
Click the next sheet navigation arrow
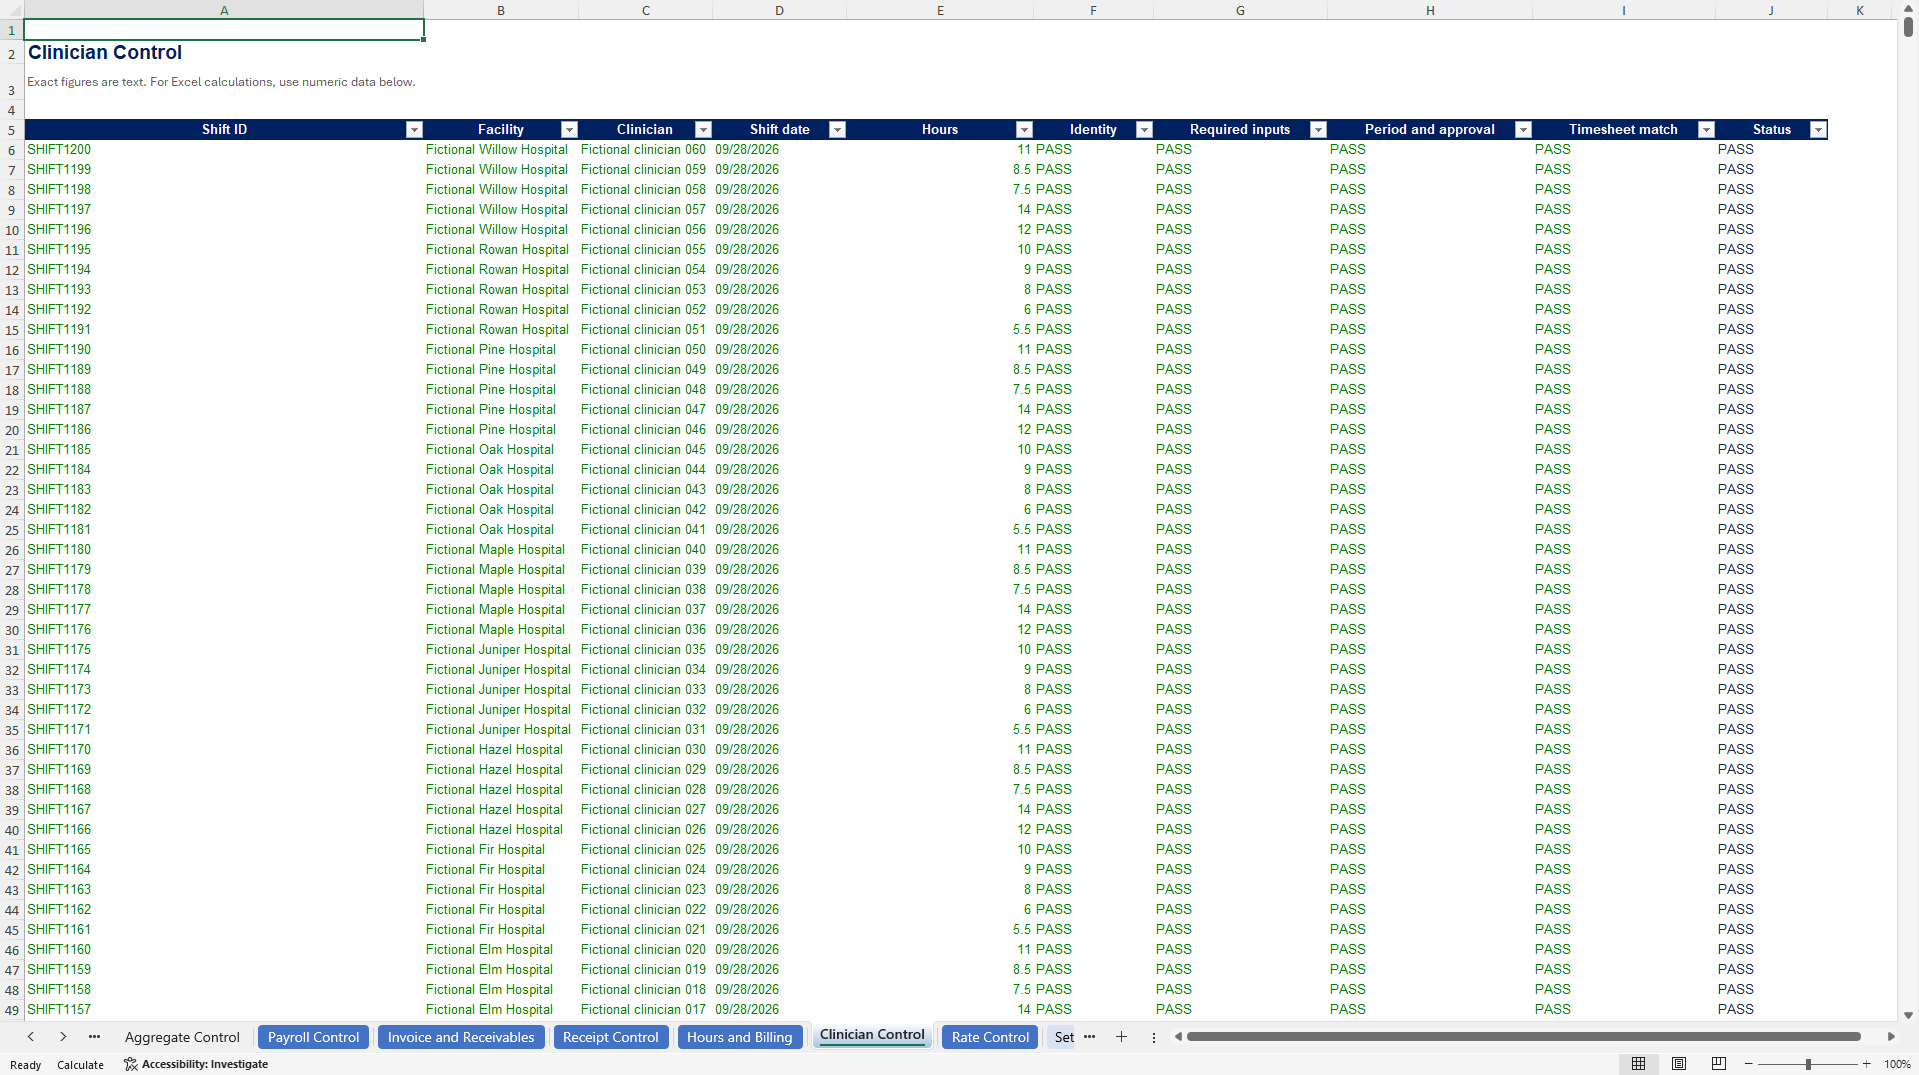click(63, 1037)
